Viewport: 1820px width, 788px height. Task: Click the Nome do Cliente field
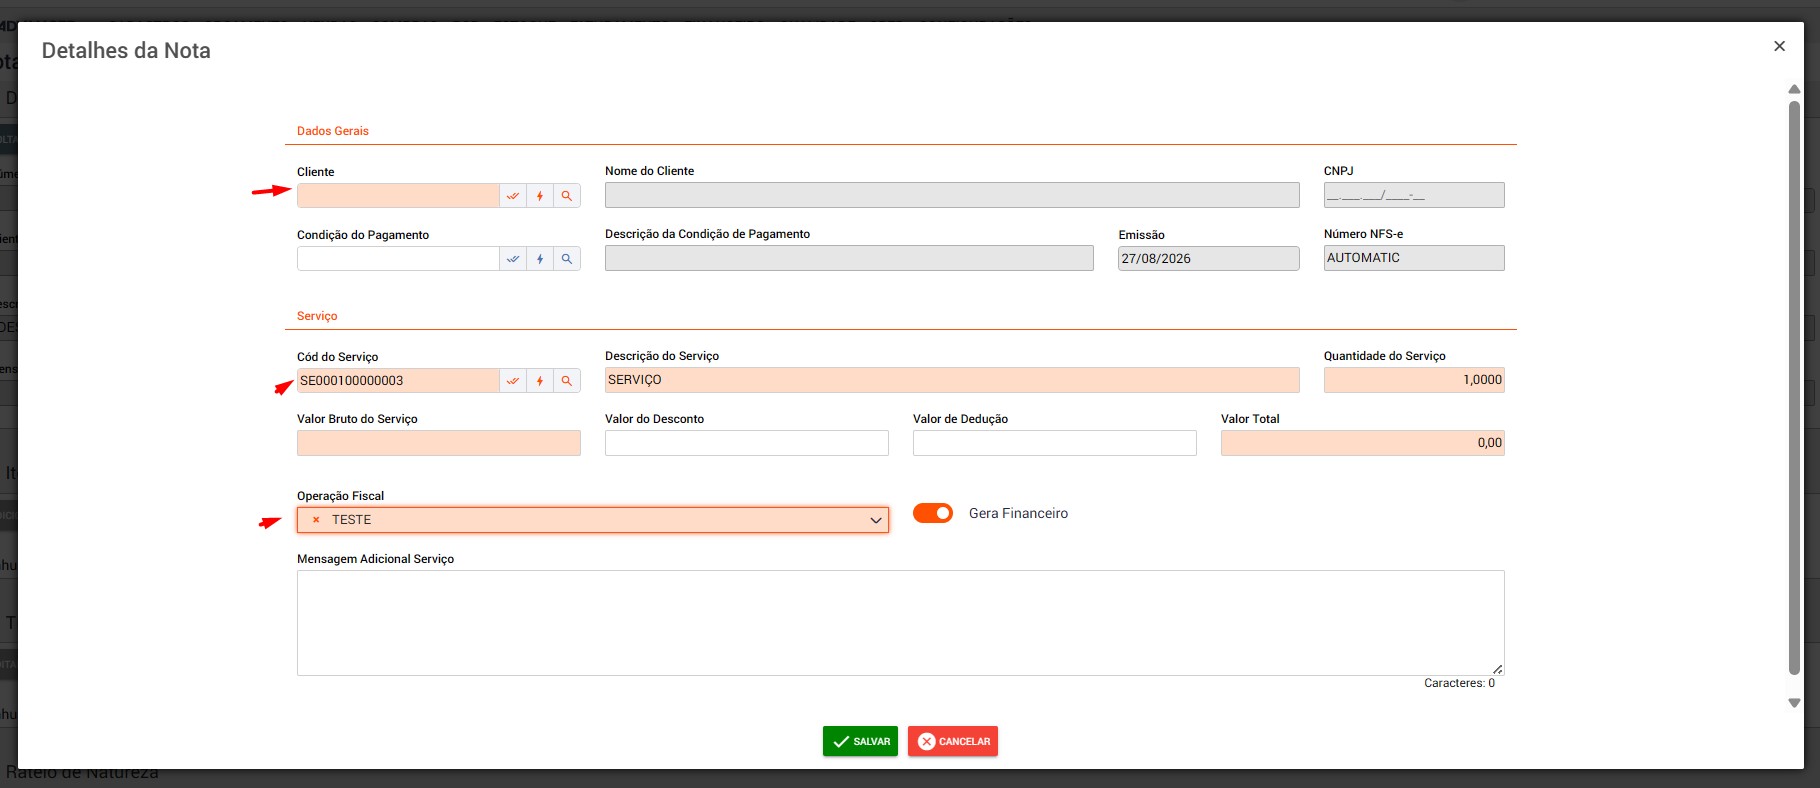coord(952,195)
